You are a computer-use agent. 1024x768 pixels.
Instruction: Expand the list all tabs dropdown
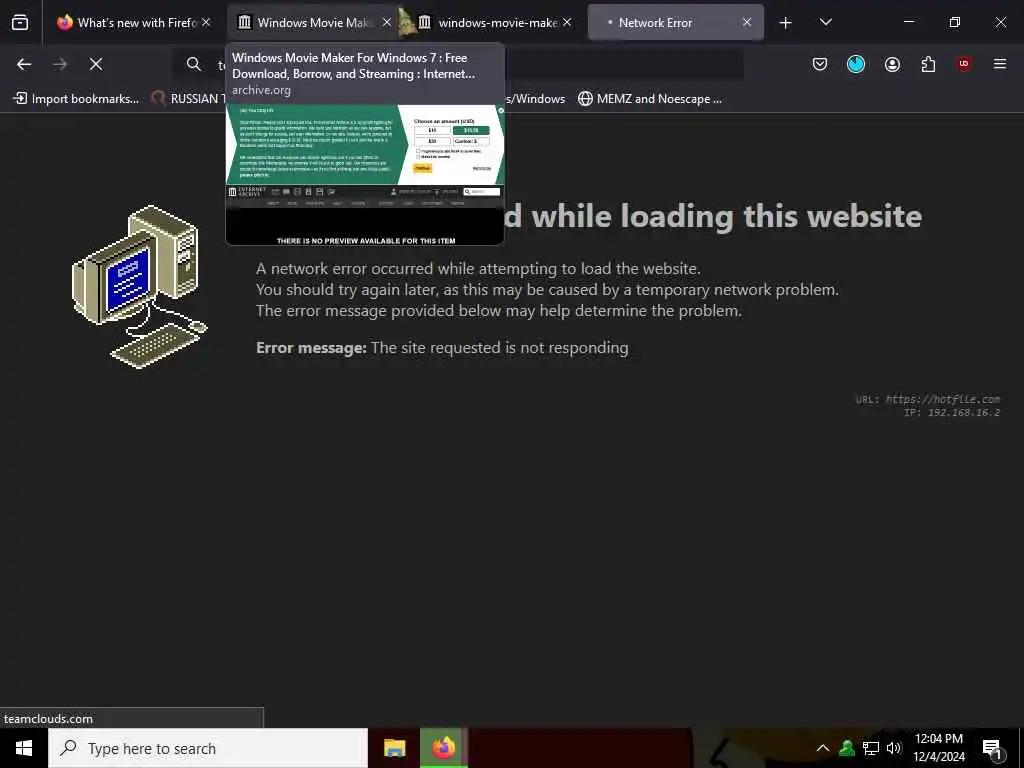pos(825,22)
